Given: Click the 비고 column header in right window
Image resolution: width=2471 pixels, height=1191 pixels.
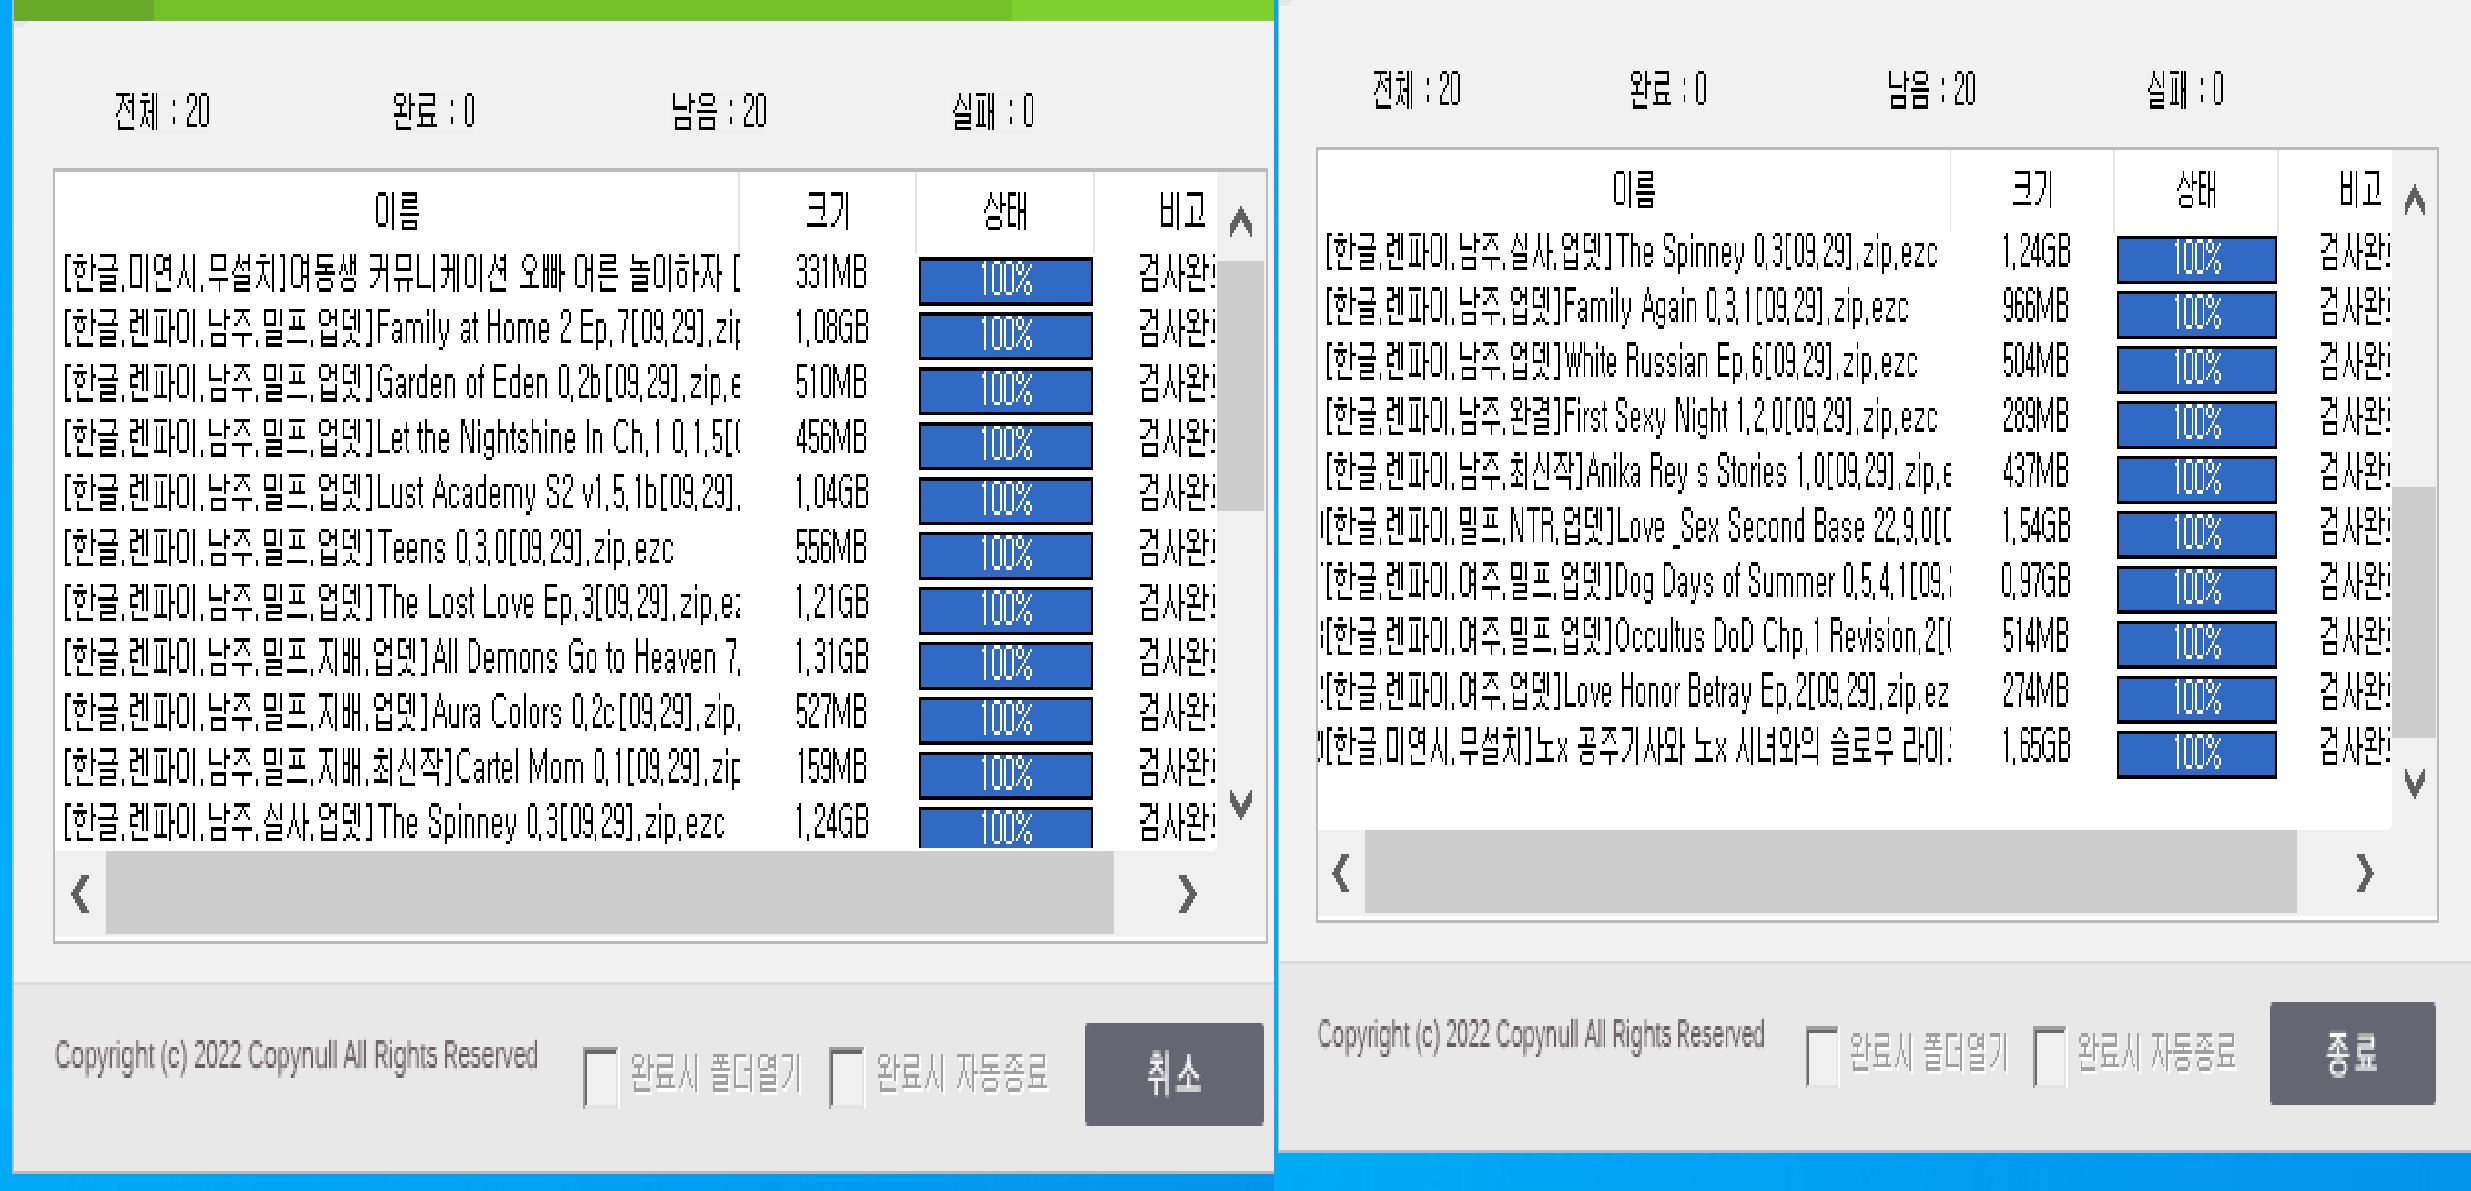Looking at the screenshot, I should pos(2363,189).
